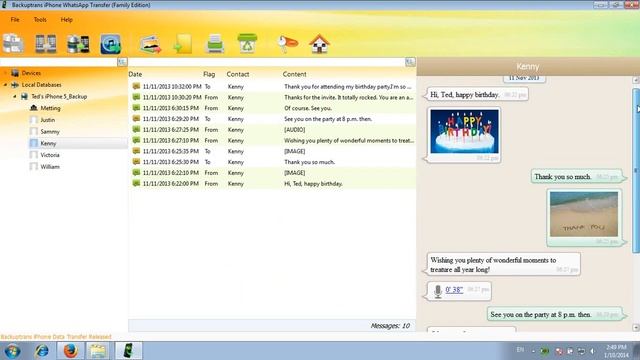Screen dimensions: 640x360
Task: Play the 0' 38" audio message link
Action: click(454, 290)
